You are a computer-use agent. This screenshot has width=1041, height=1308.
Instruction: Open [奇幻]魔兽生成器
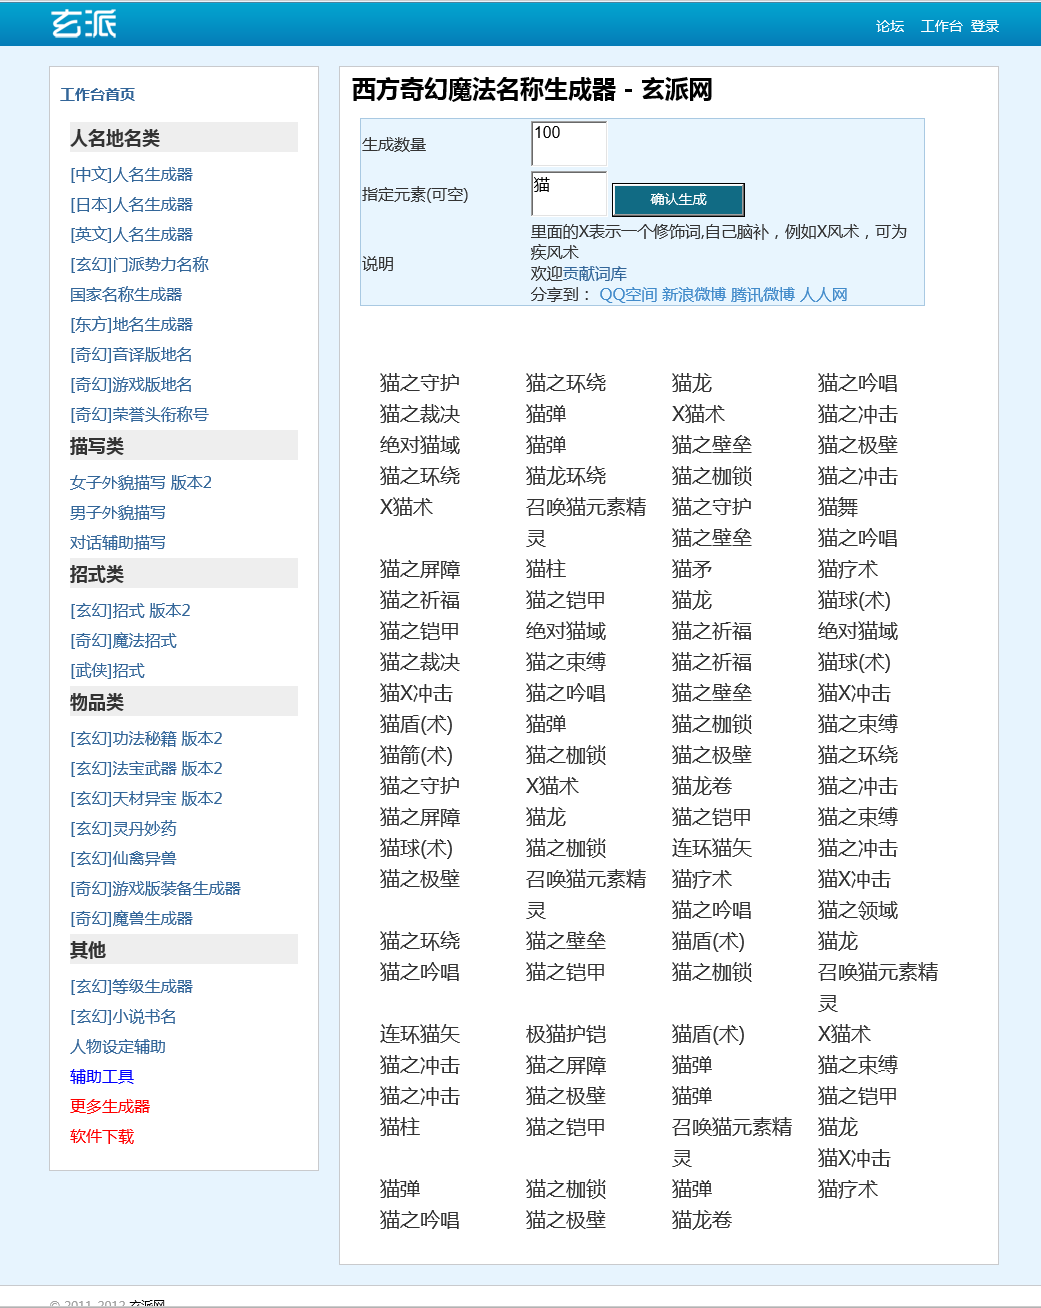[x=131, y=918]
